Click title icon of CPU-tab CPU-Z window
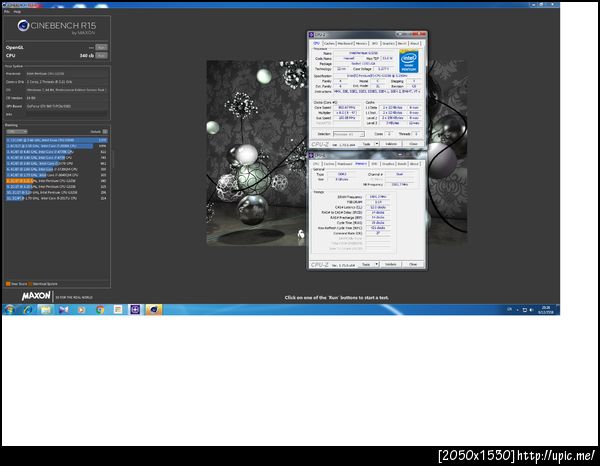600x466 pixels. click(311, 35)
